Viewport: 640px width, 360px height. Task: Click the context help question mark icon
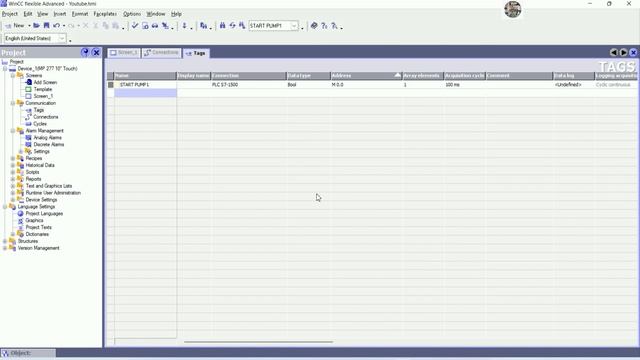click(324, 26)
